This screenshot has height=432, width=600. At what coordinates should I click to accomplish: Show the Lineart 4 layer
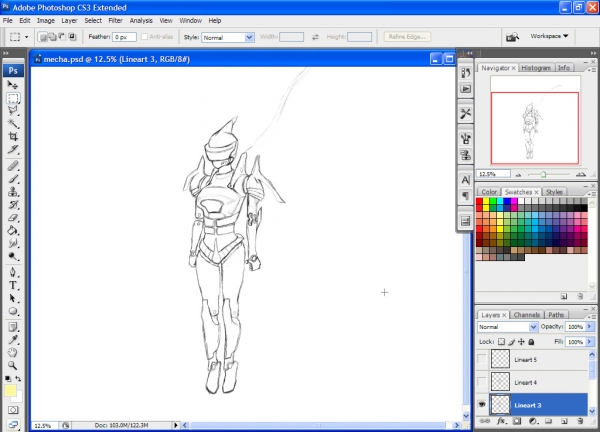[x=482, y=382]
